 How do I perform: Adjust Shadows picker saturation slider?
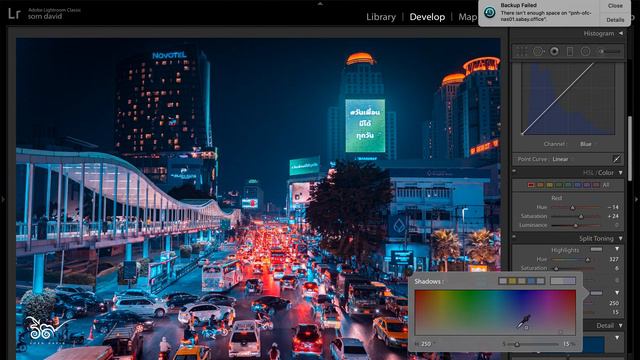coord(517,344)
